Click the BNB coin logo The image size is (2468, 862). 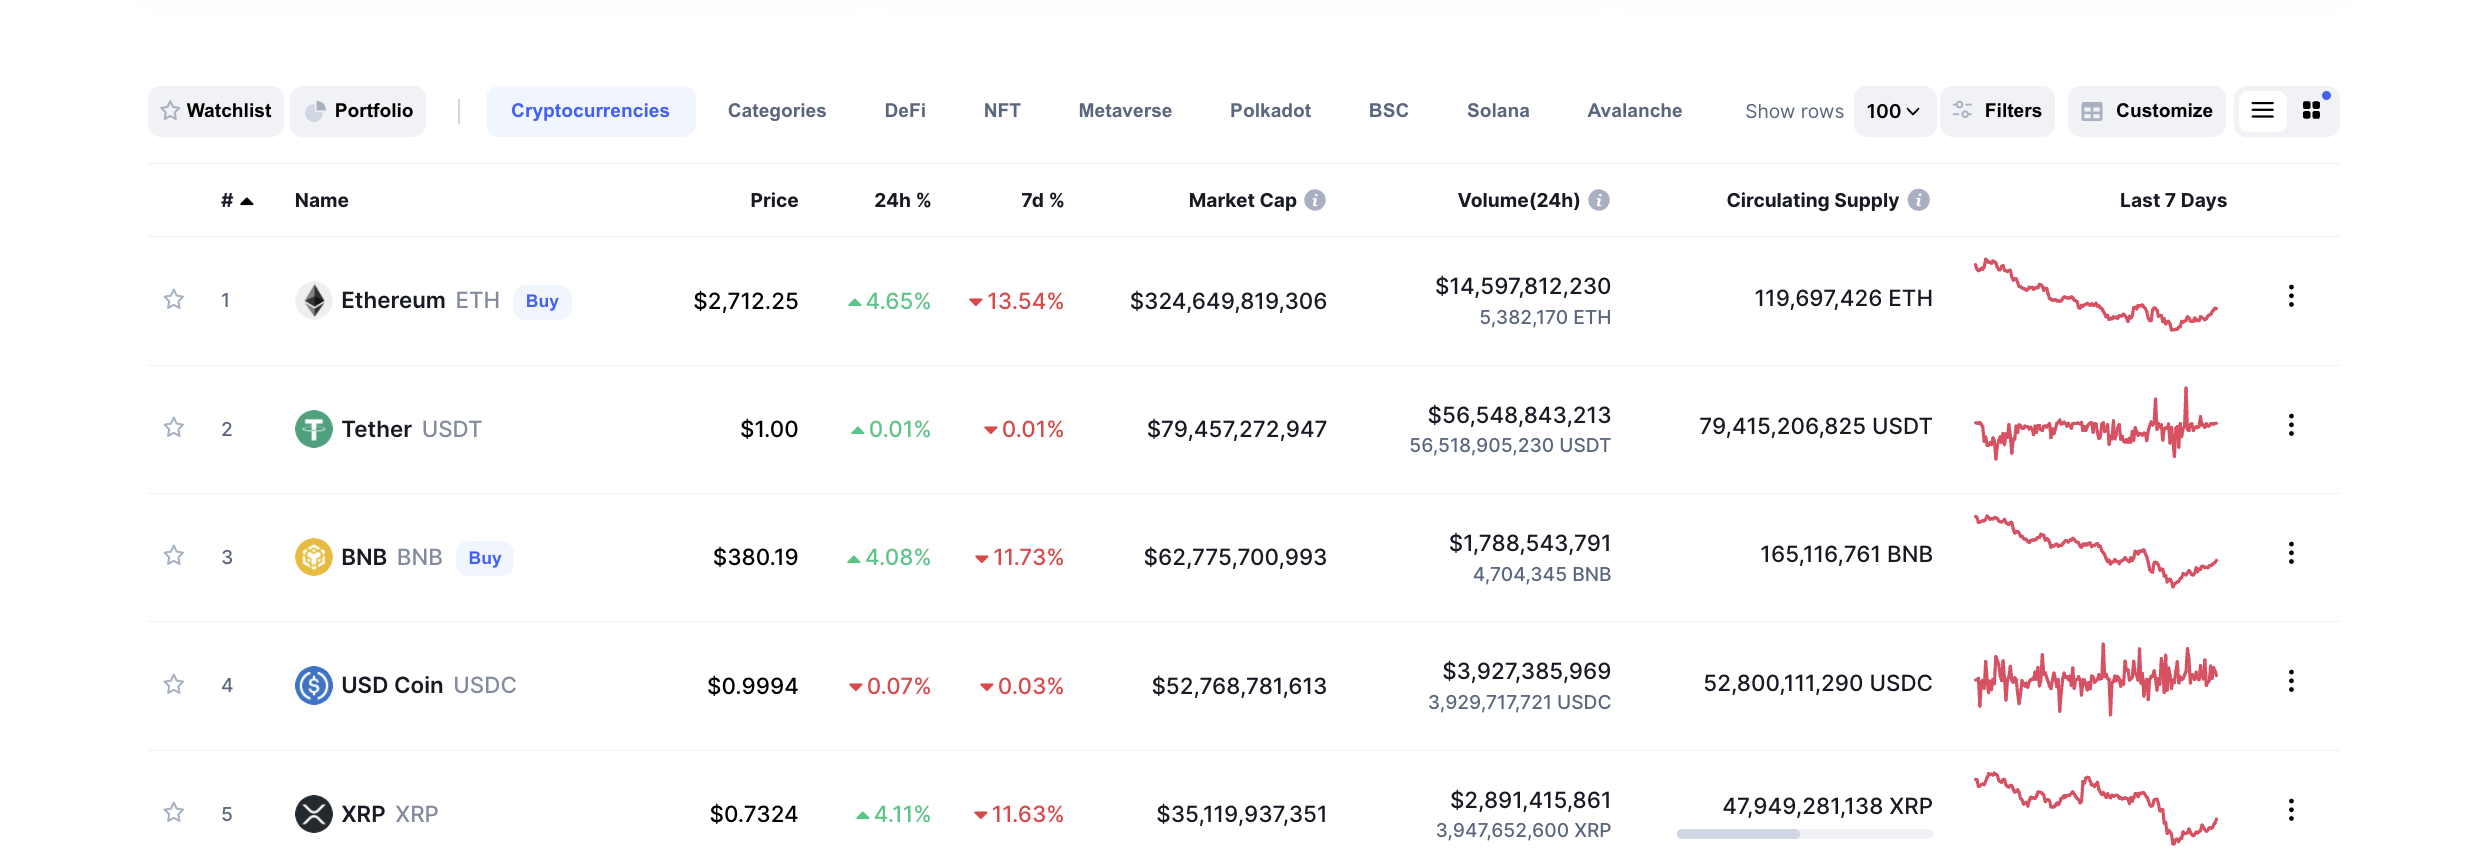(x=314, y=557)
